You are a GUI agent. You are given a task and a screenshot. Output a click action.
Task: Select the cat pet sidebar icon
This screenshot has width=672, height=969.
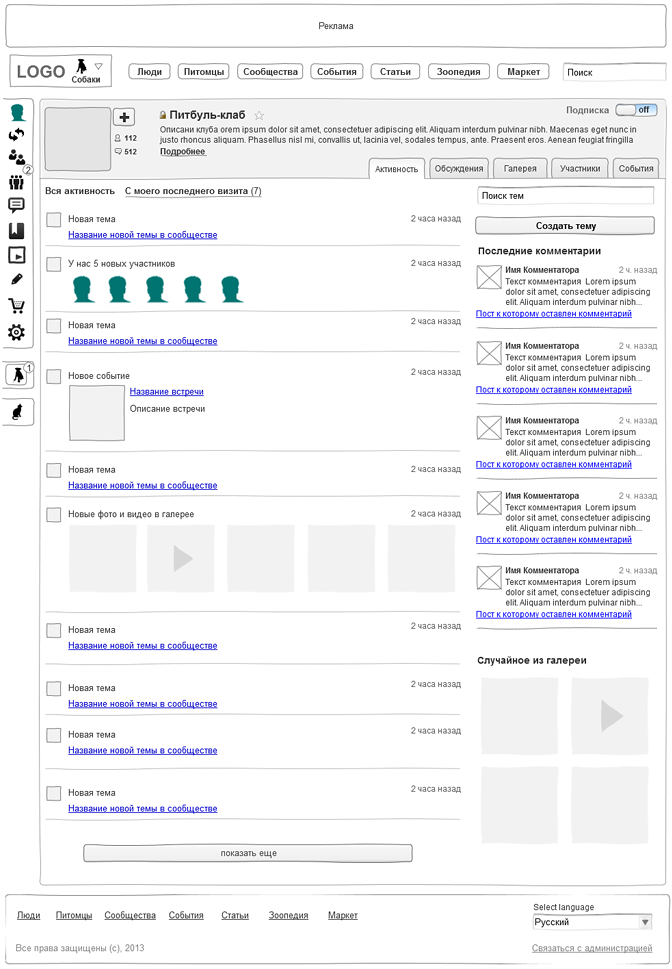[x=18, y=412]
